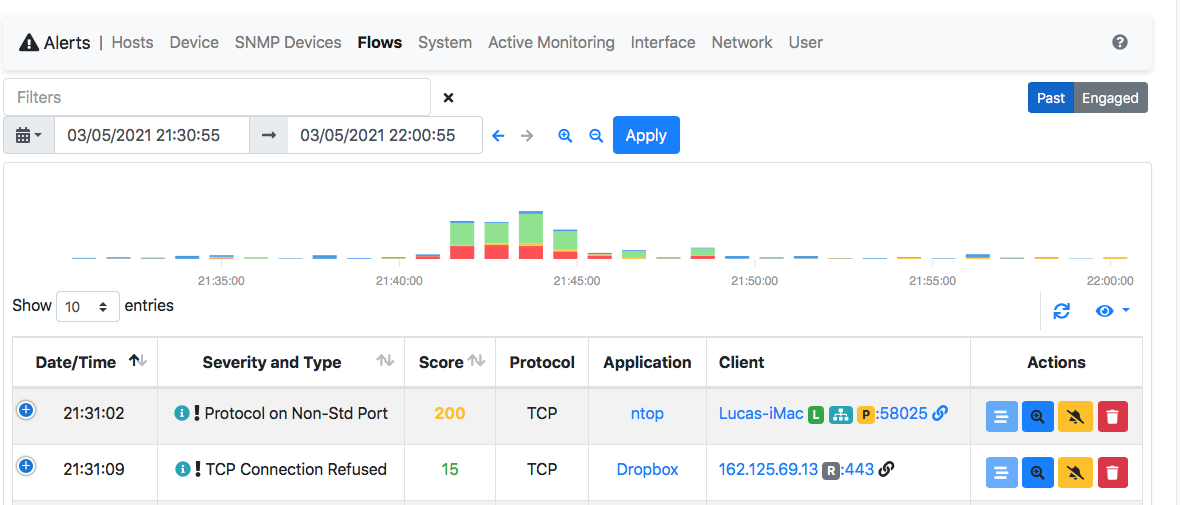
Task: Click the :443 port link
Action: [x=857, y=470]
